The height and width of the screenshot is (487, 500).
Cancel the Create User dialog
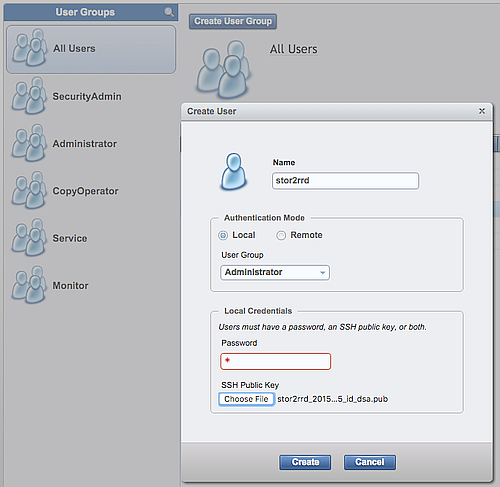coord(370,462)
